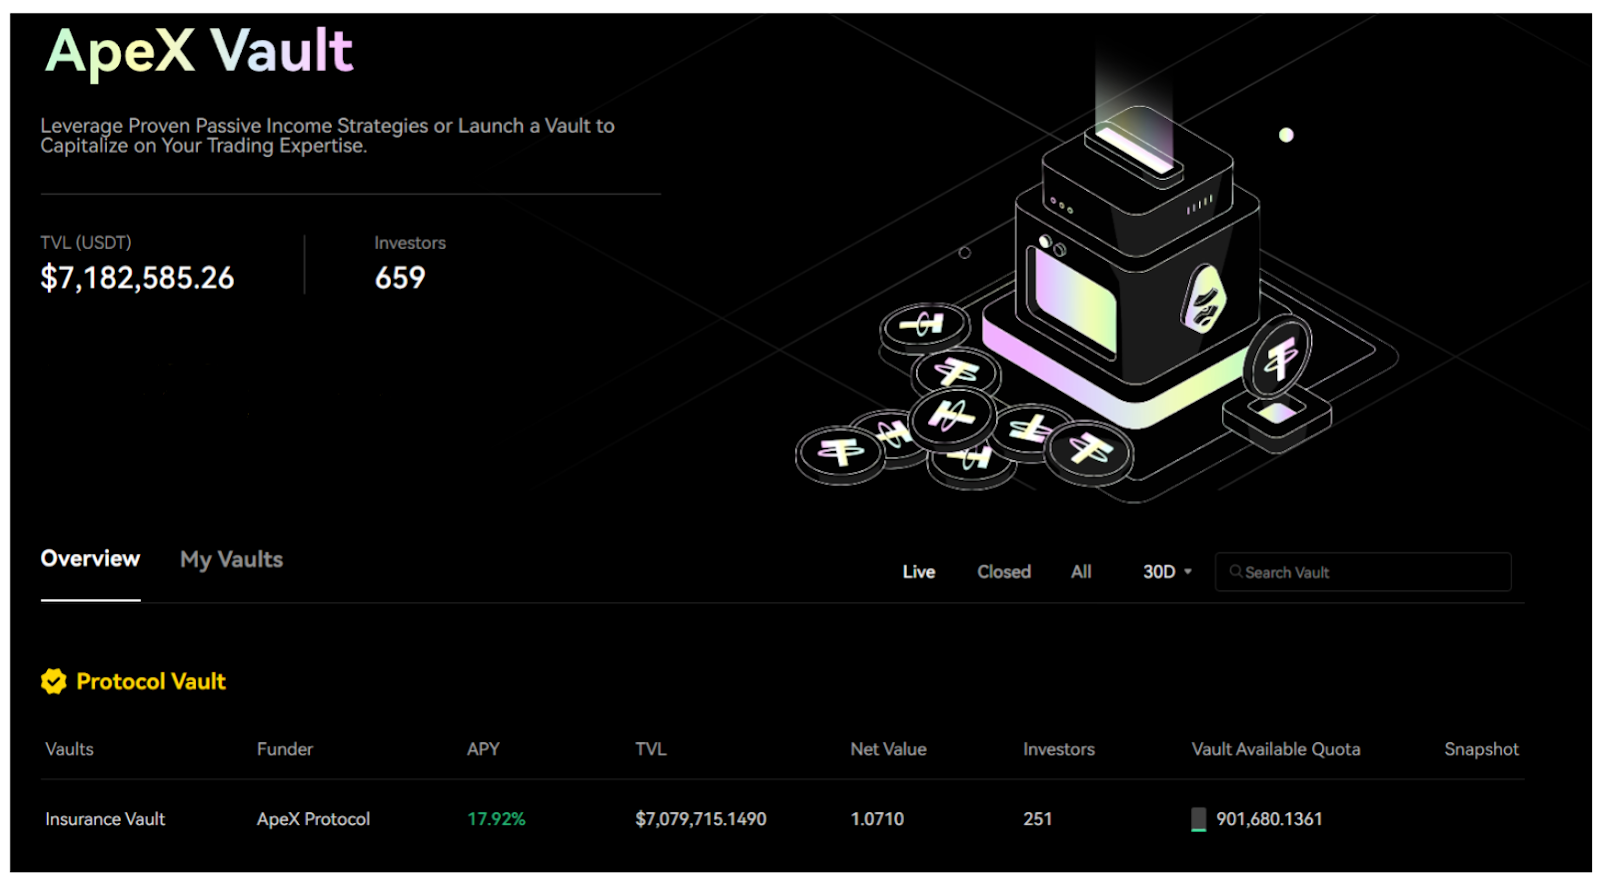Click the ApeX logo on vault illustration
Viewport: 1600px width, 885px height.
(x=1204, y=300)
